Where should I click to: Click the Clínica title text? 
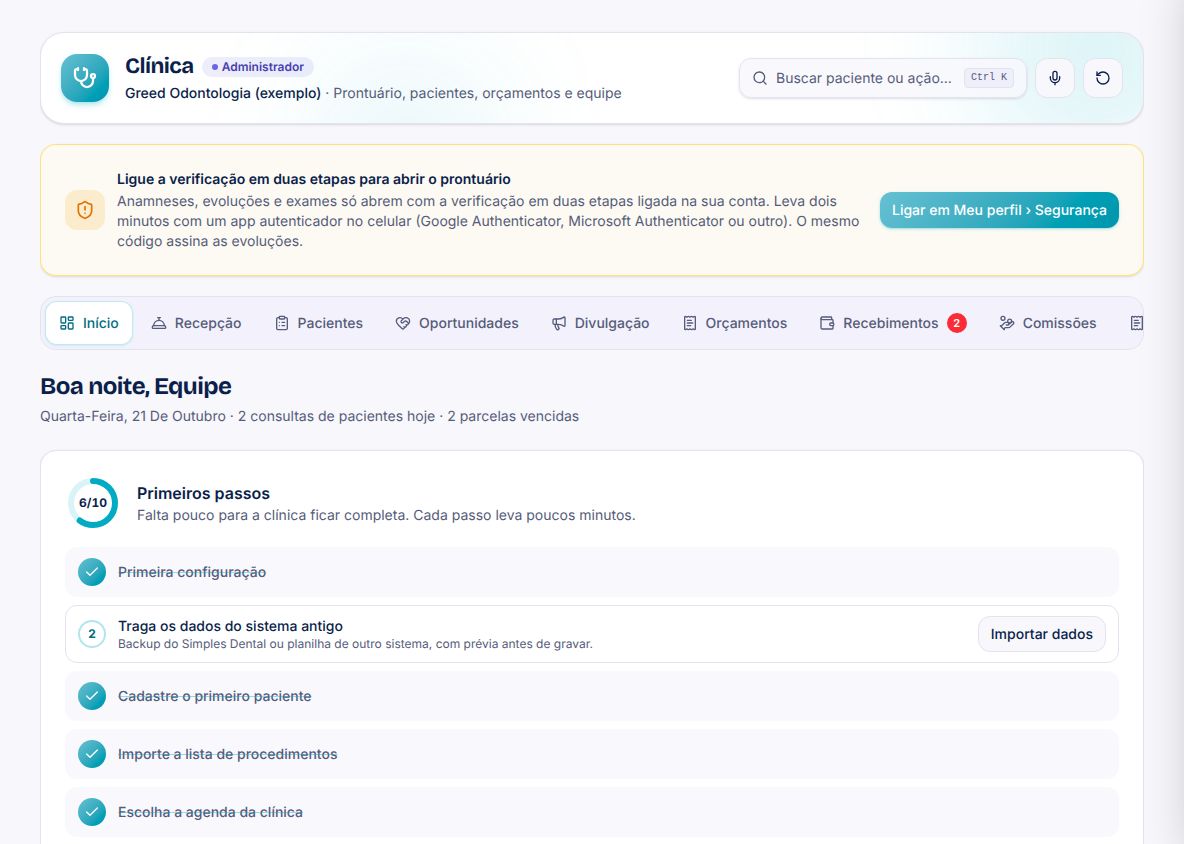coord(159,66)
